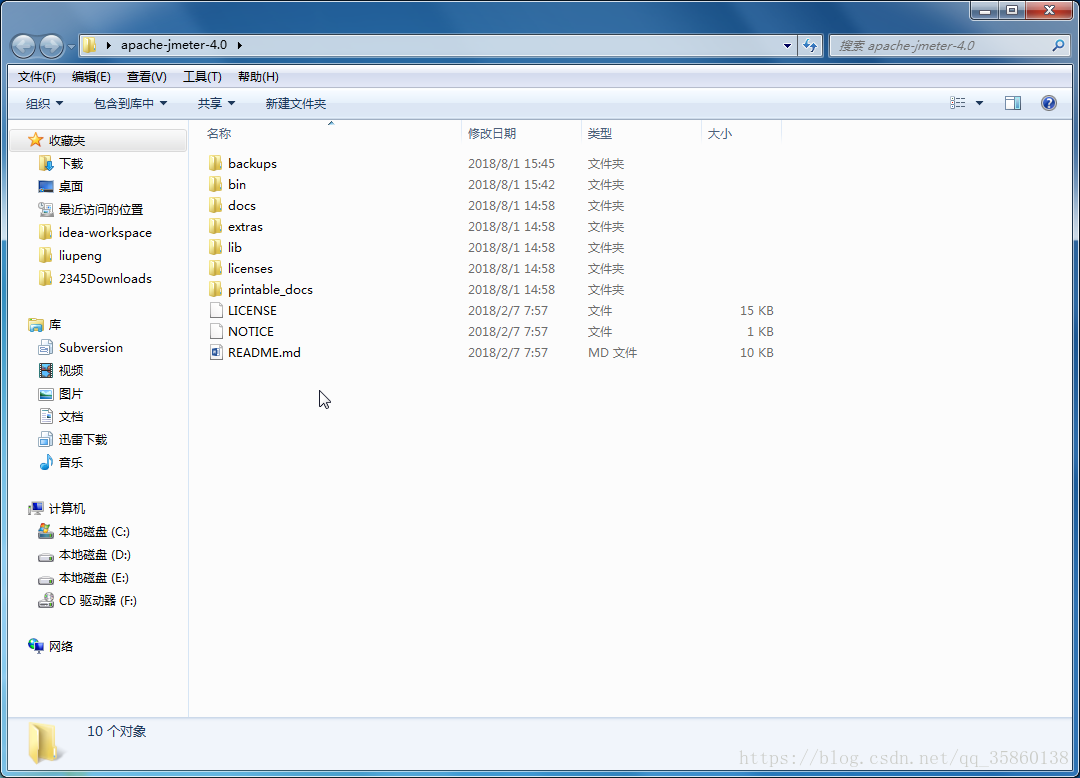Viewport: 1080px width, 778px height.
Task: Open the 文件(F) menu
Action: tap(37, 77)
